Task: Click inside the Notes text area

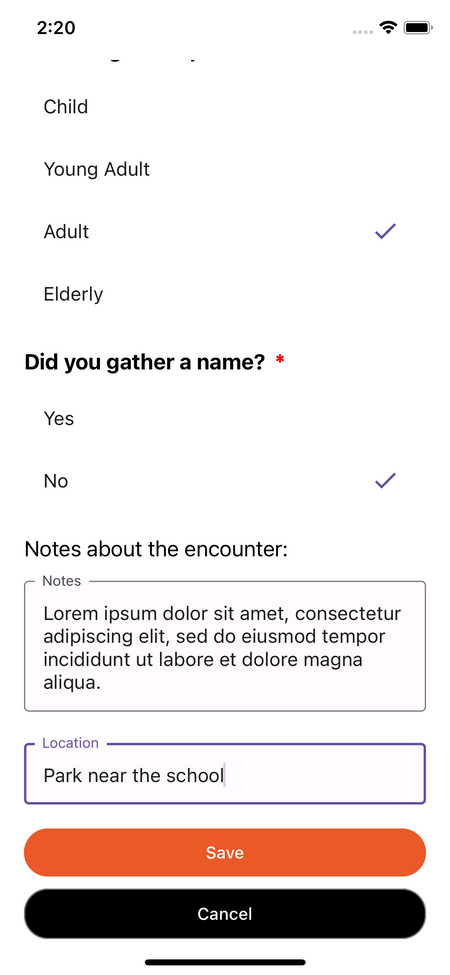Action: 225,647
